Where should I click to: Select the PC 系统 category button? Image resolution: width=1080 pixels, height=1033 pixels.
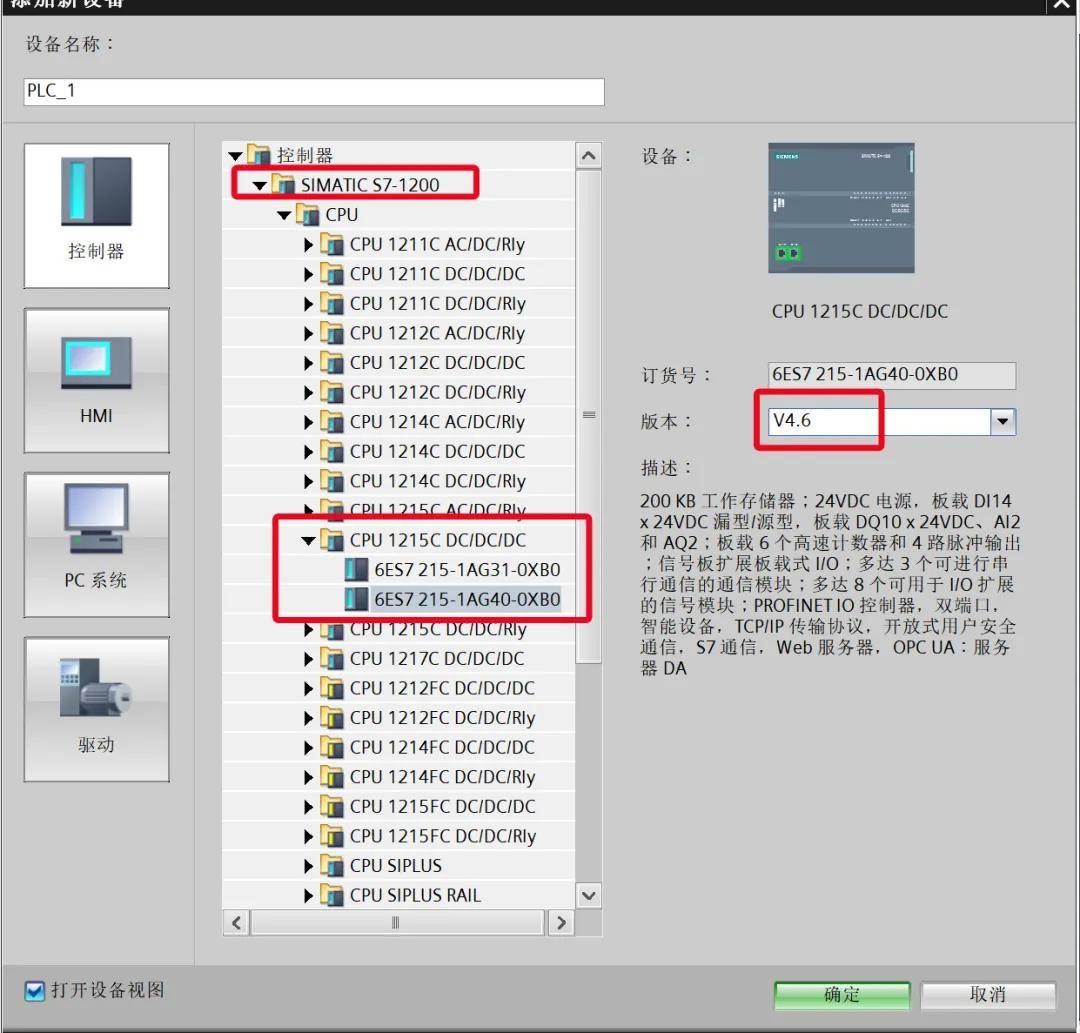click(x=96, y=545)
